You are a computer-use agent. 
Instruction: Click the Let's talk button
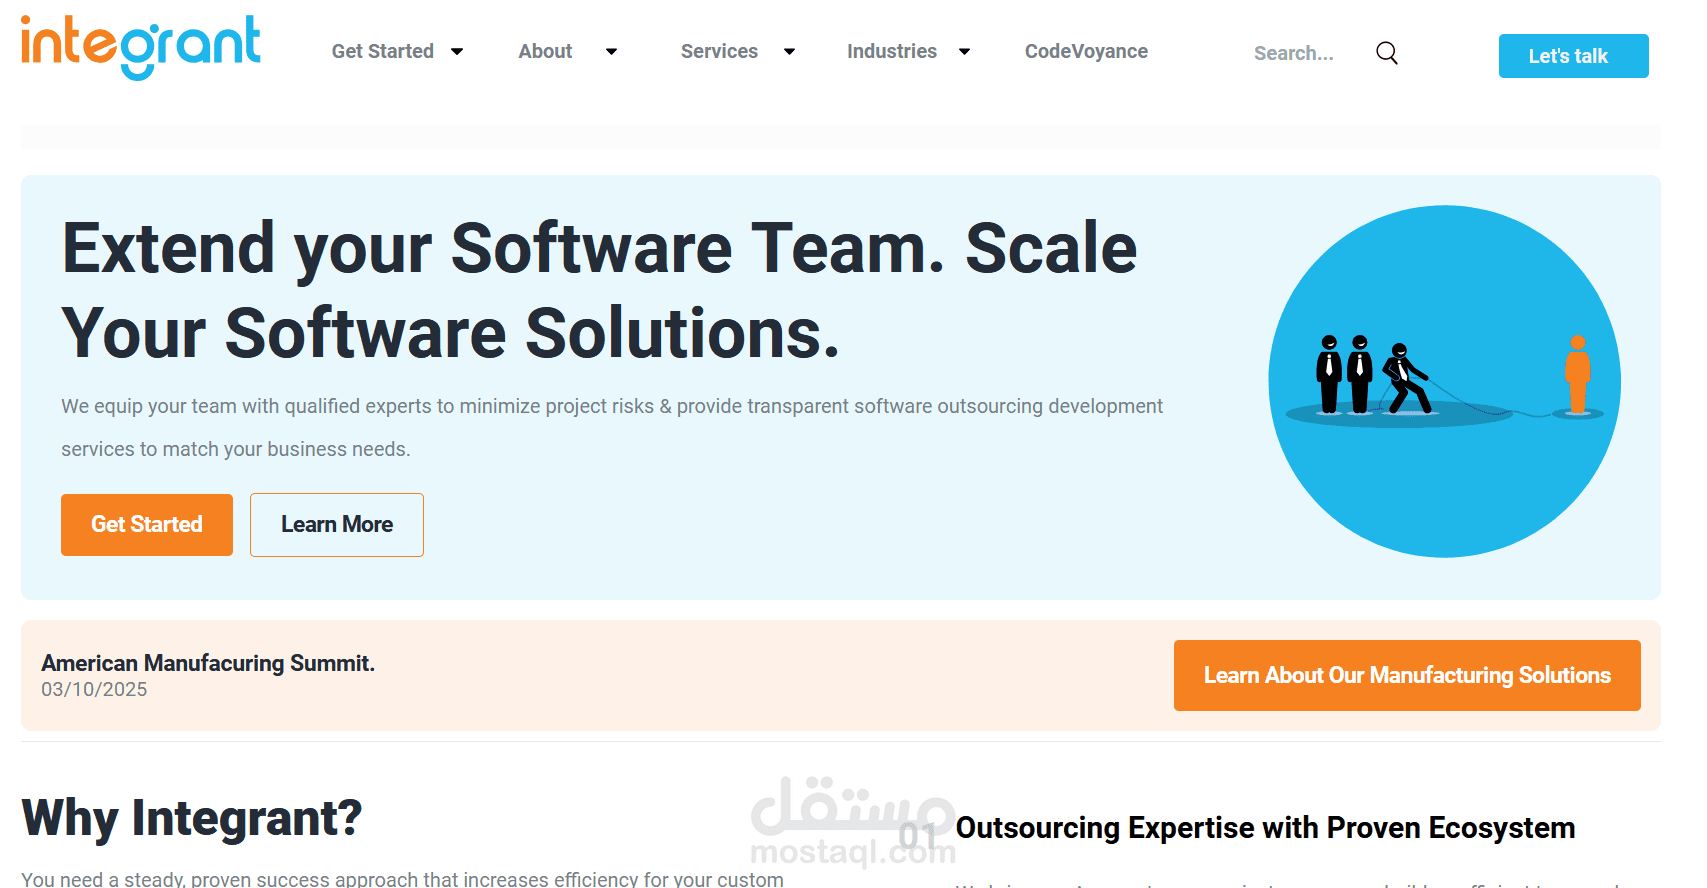point(1573,56)
